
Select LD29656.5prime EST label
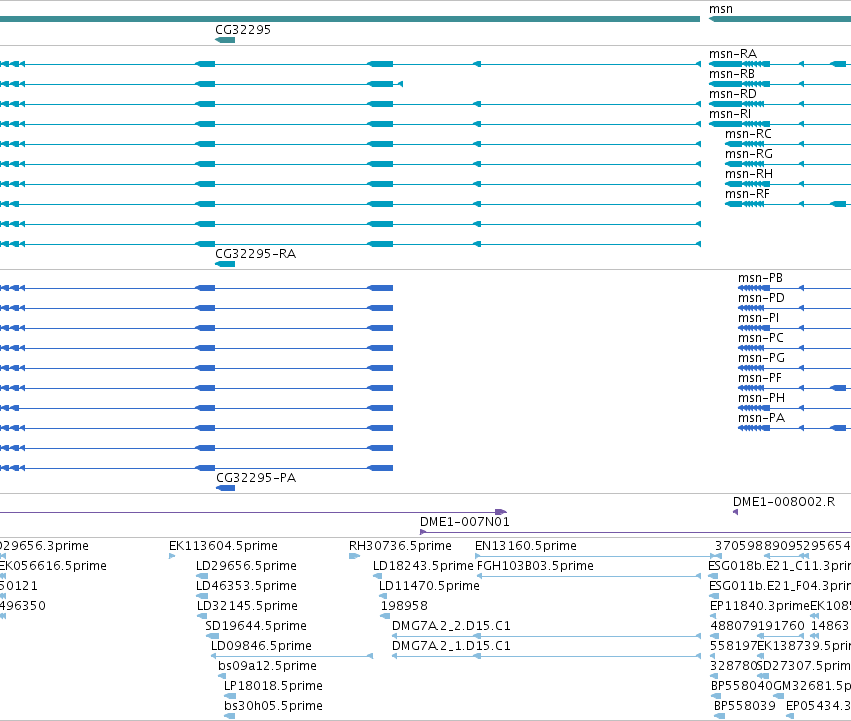pos(246,566)
